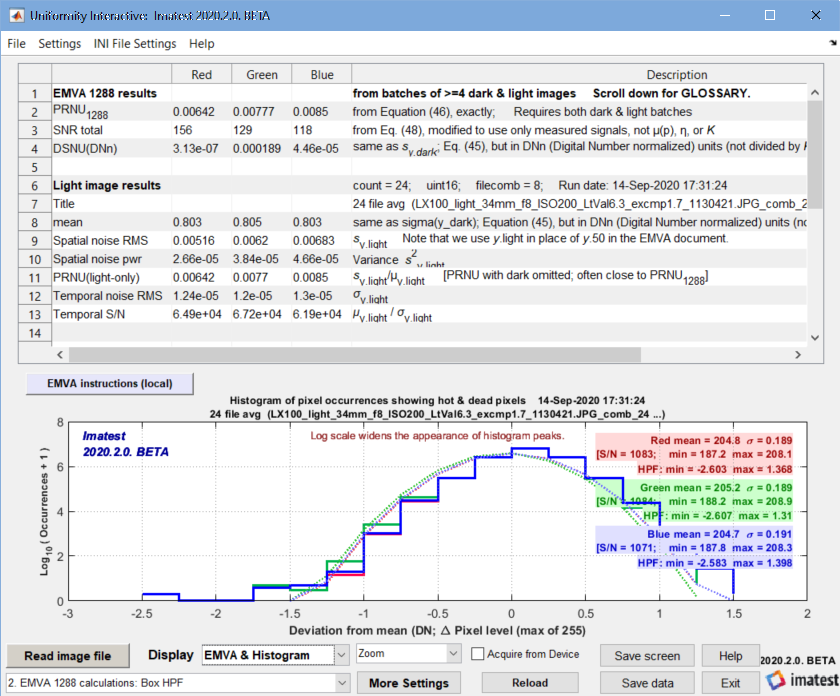The image size is (840, 696).
Task: Click the Save data button
Action: pos(647,683)
